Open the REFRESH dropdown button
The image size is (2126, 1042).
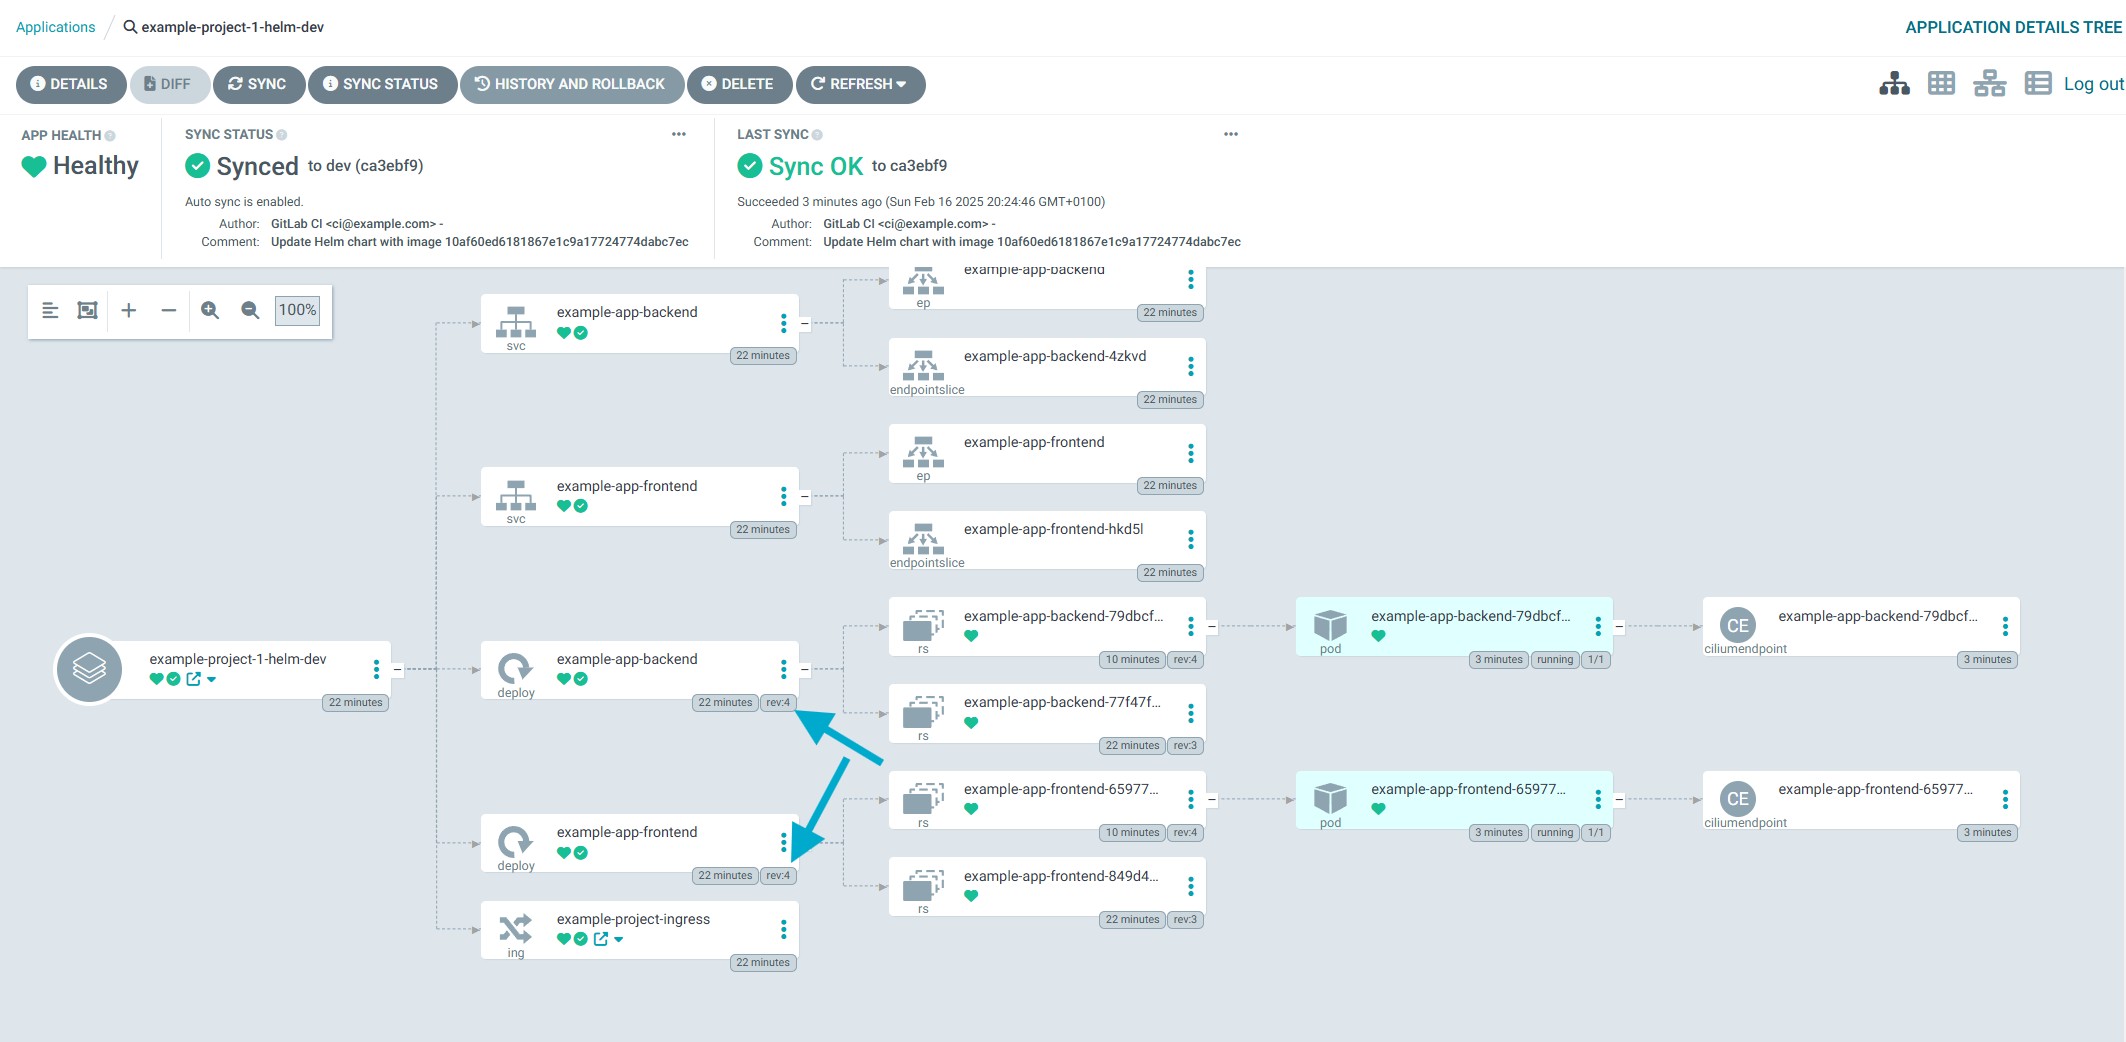[x=860, y=84]
